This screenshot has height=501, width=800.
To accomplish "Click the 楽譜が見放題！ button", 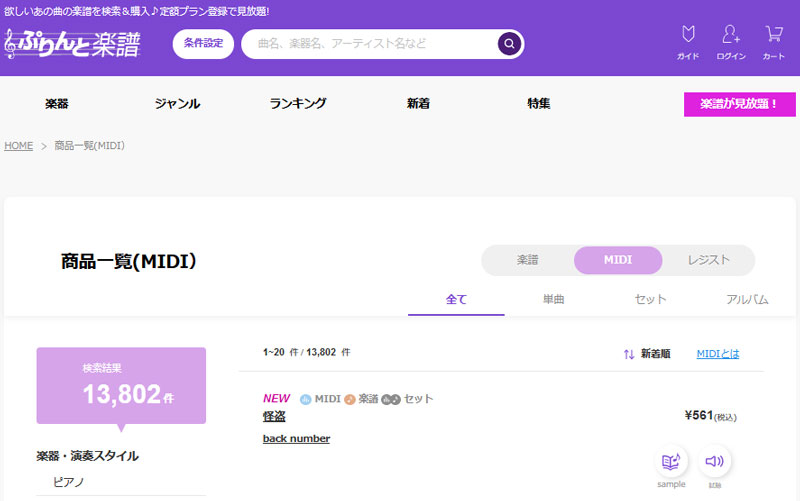I will coord(739,104).
